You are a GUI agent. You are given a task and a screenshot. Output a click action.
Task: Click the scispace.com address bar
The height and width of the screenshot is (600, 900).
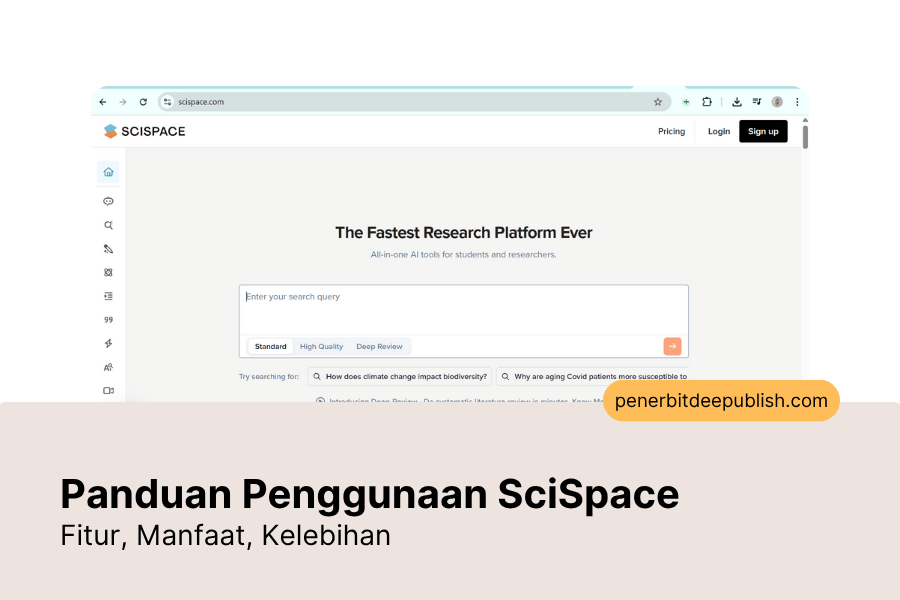coord(414,102)
